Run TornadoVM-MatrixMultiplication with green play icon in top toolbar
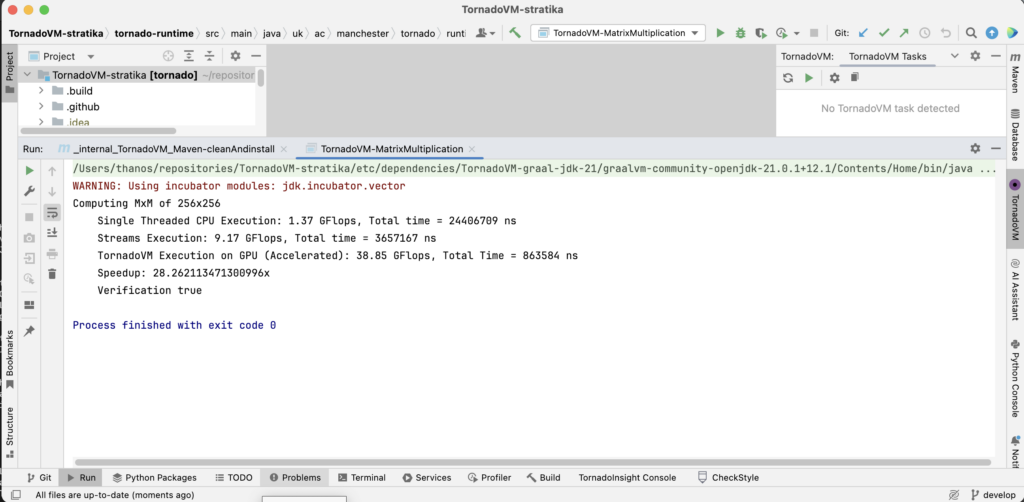This screenshot has width=1024, height=502. (720, 33)
